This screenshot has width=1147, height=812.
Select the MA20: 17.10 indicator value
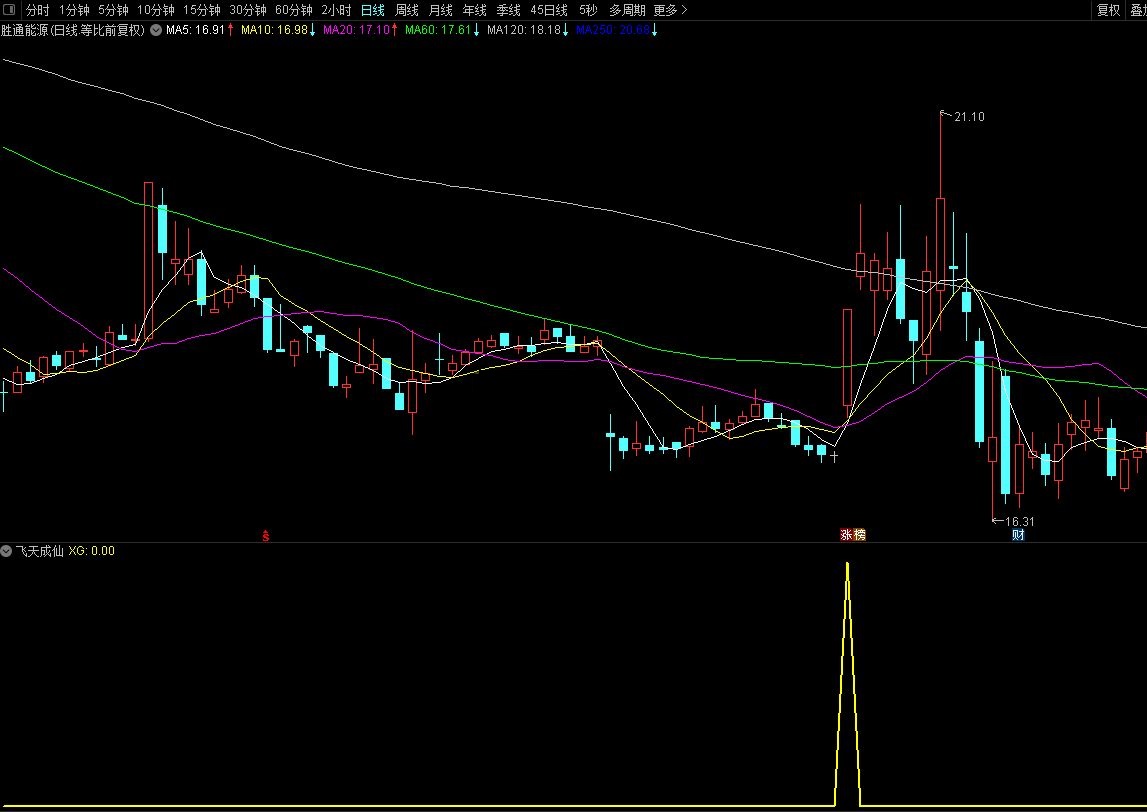click(361, 30)
